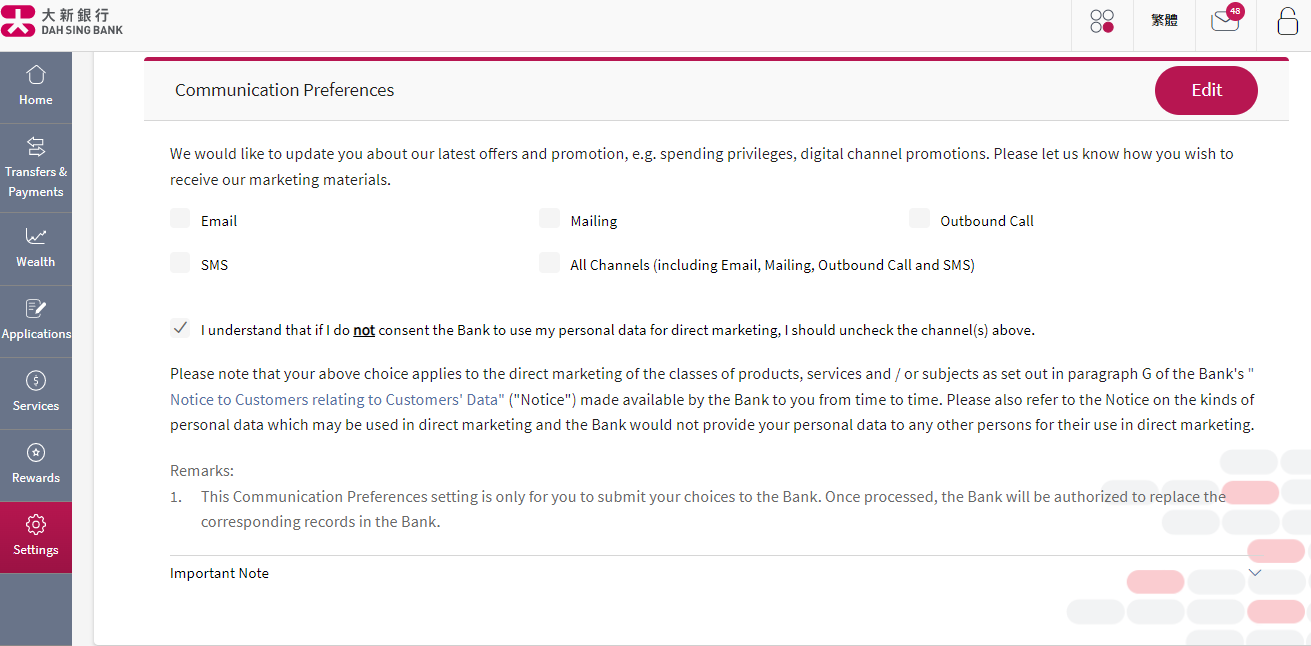Enable the SMS checkbox
This screenshot has width=1311, height=646.
180,263
